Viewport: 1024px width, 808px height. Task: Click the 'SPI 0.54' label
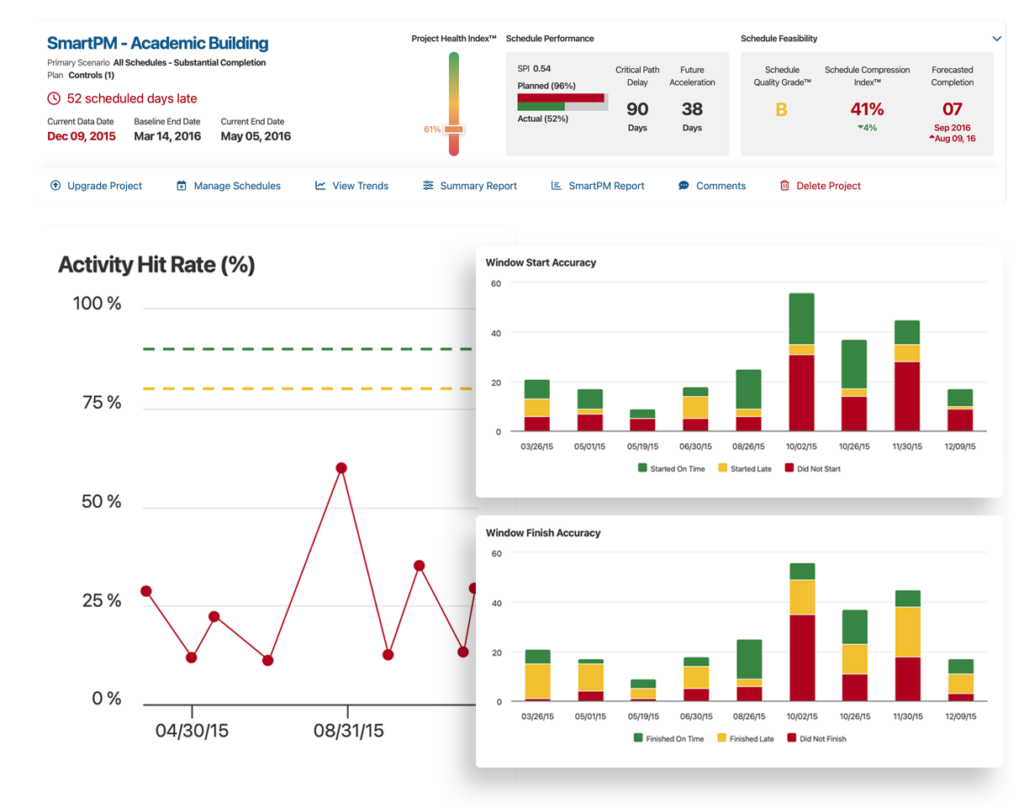click(534, 69)
